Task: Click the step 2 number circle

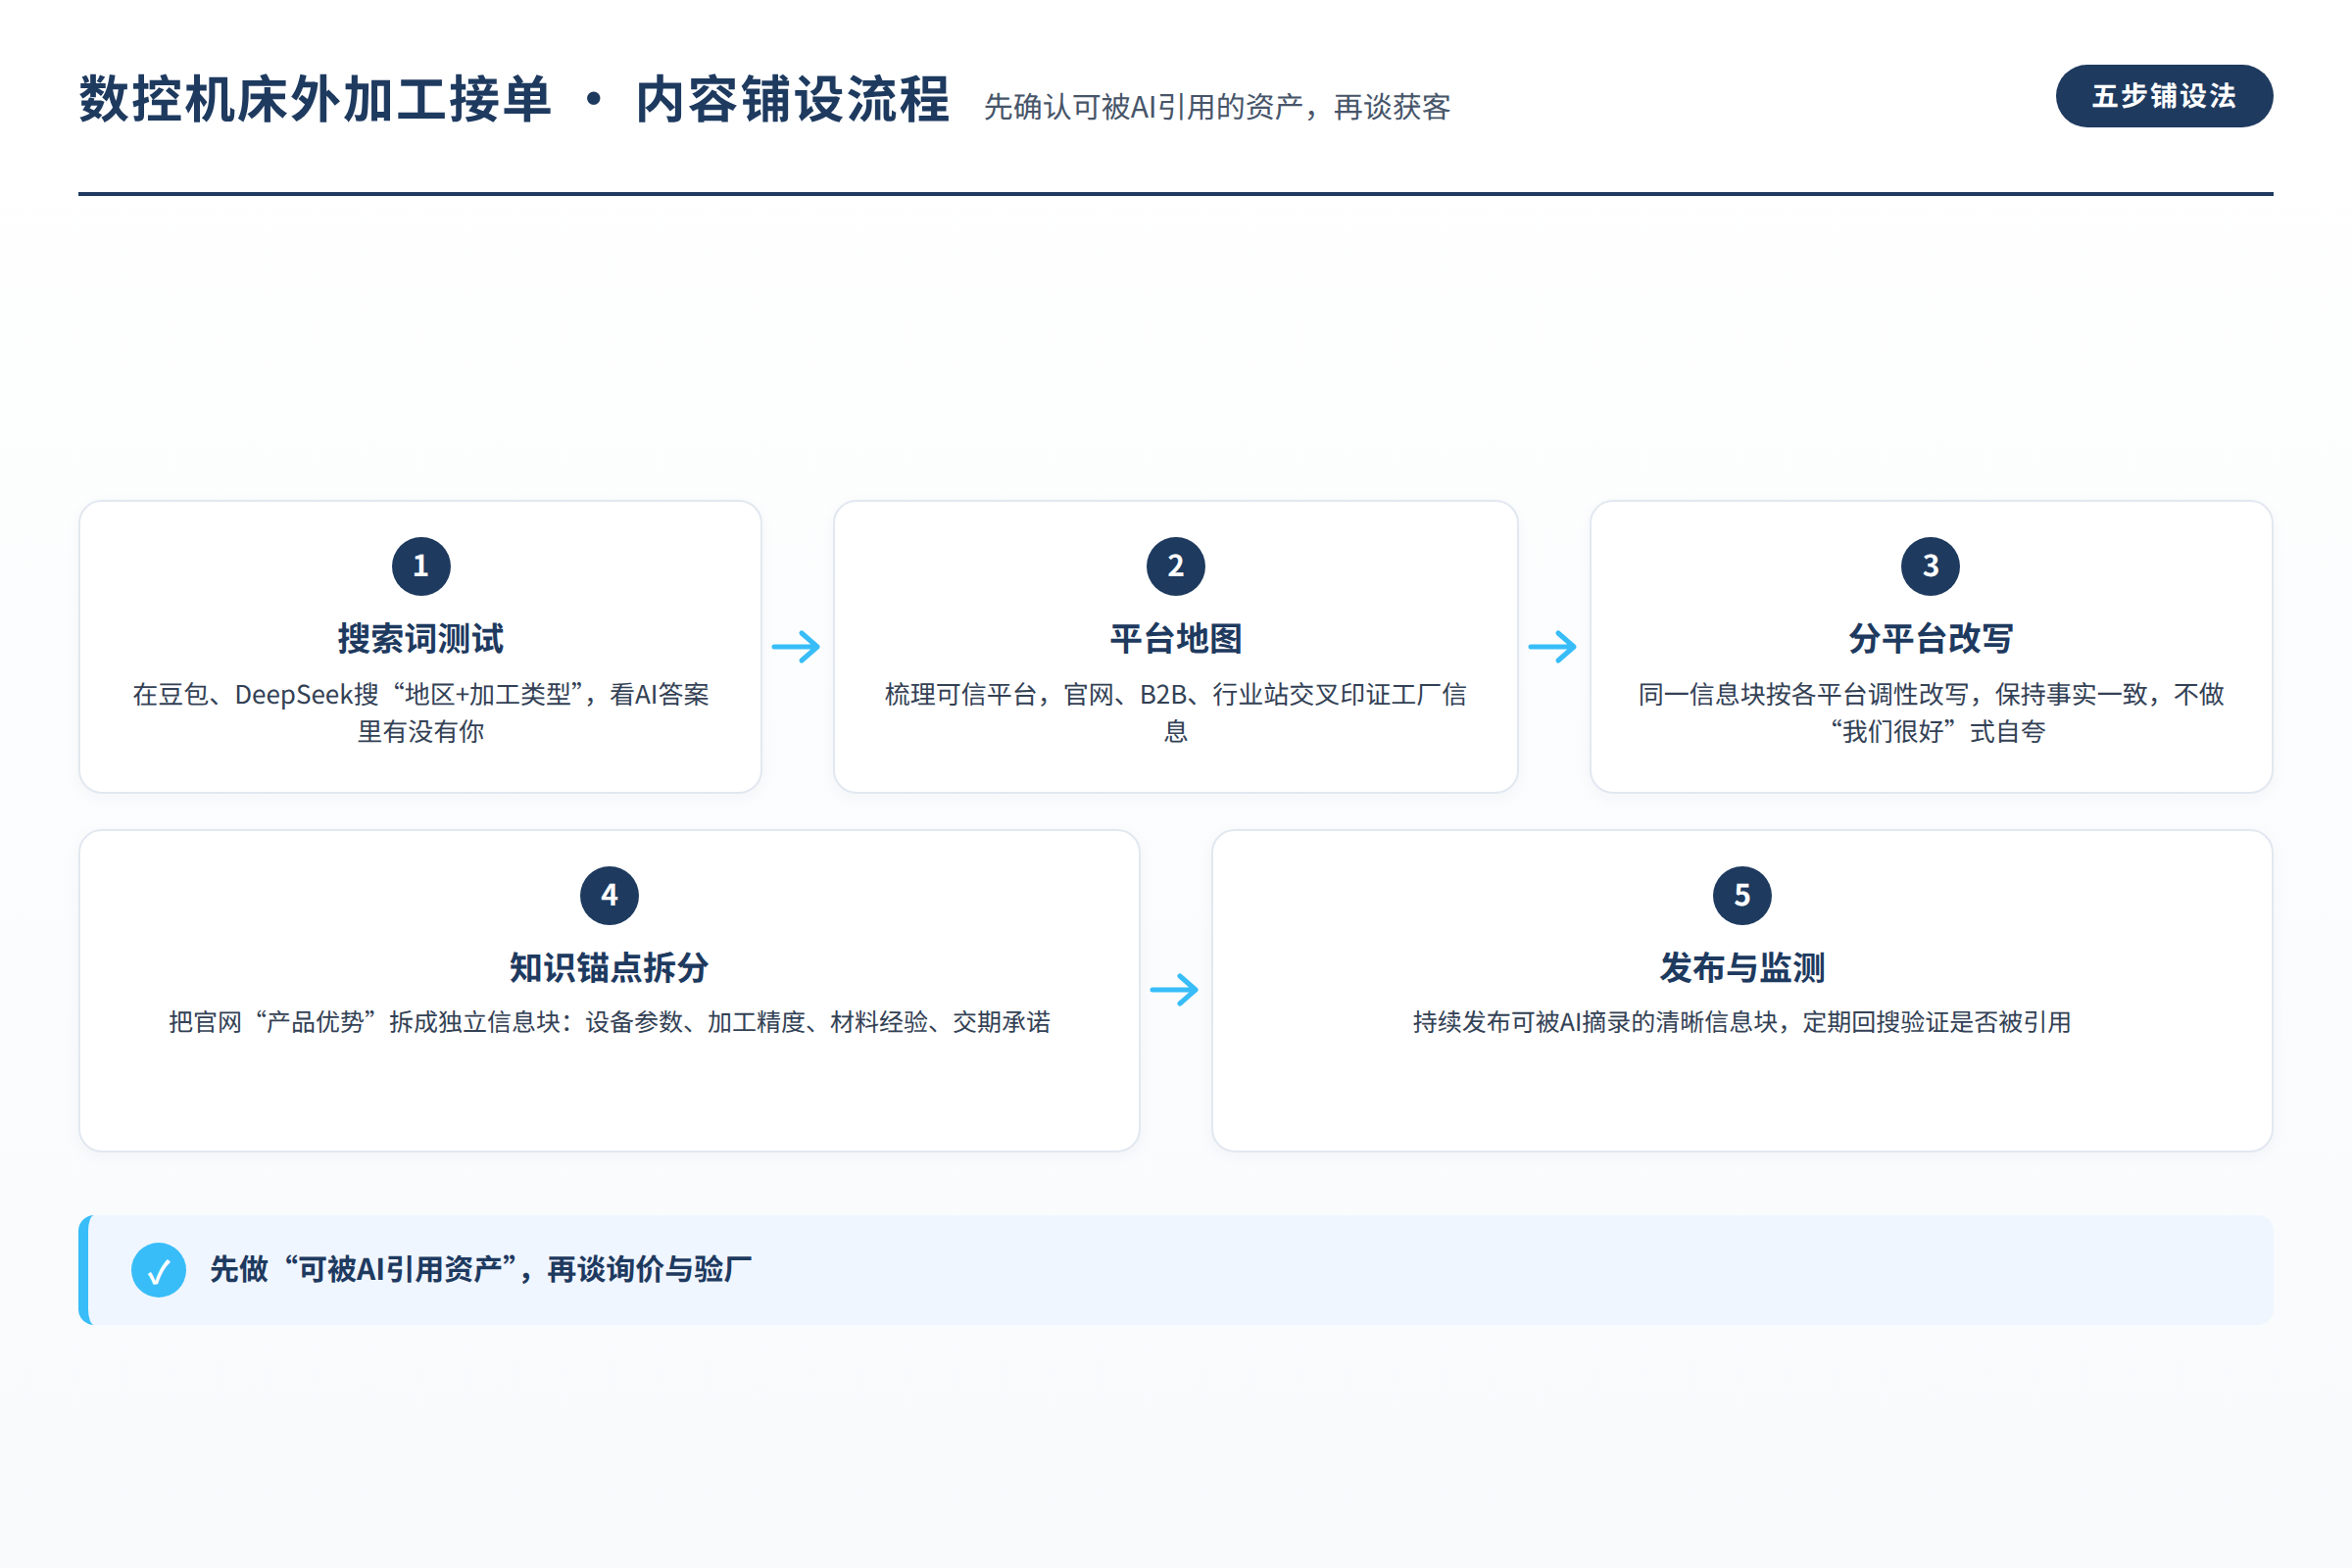Action: (1176, 566)
